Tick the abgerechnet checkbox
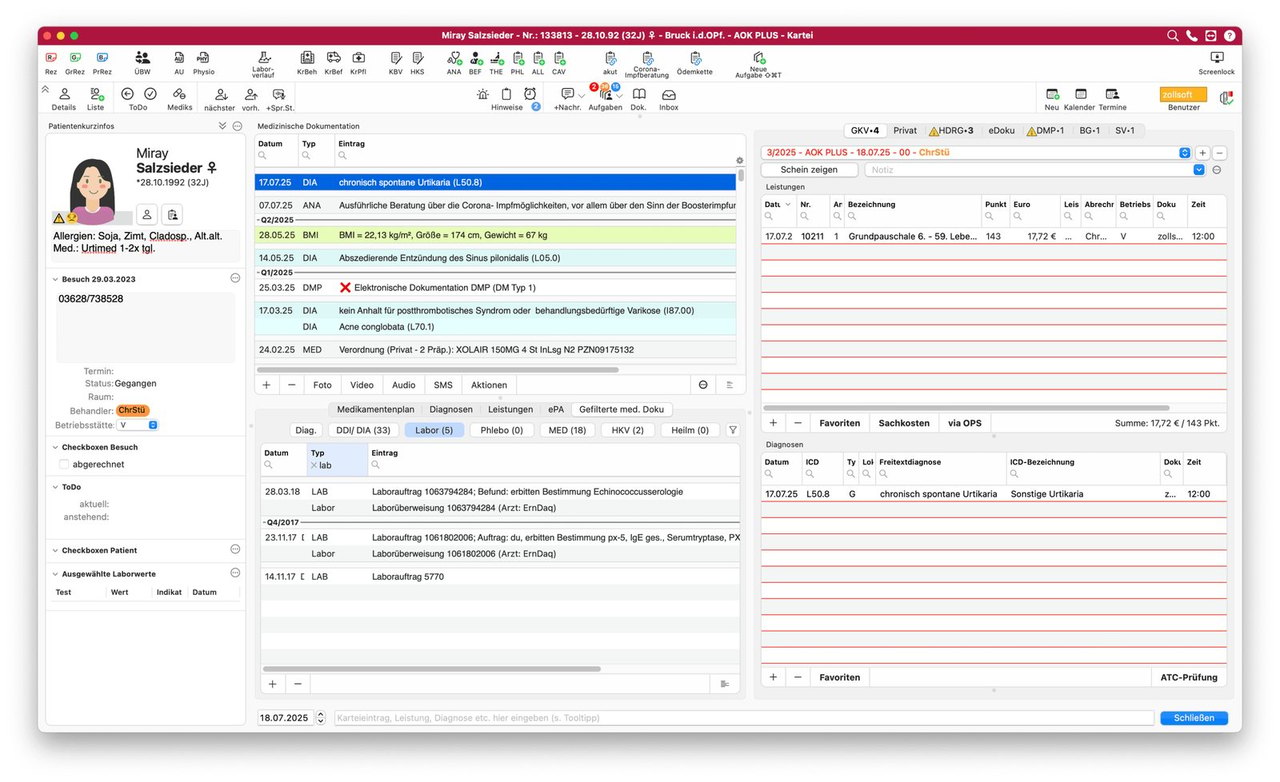The width and height of the screenshot is (1280, 782). pyautogui.click(x=64, y=464)
